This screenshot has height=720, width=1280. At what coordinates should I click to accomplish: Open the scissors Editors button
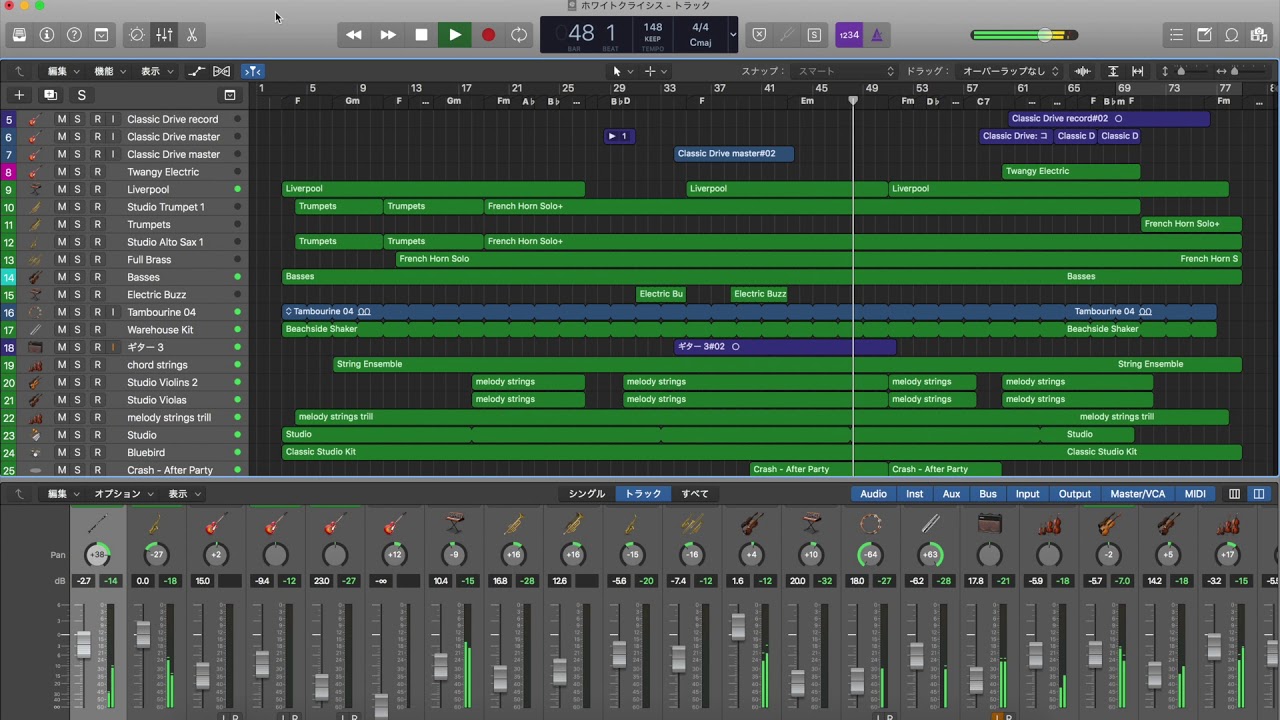pos(191,35)
